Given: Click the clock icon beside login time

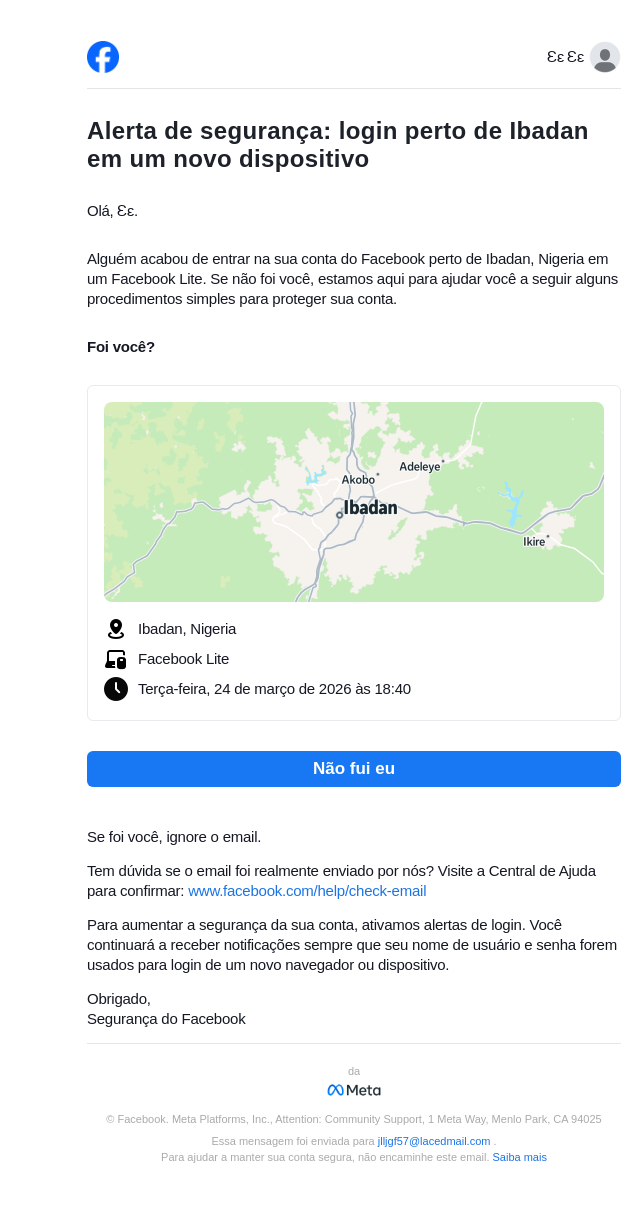Looking at the screenshot, I should click(x=116, y=689).
